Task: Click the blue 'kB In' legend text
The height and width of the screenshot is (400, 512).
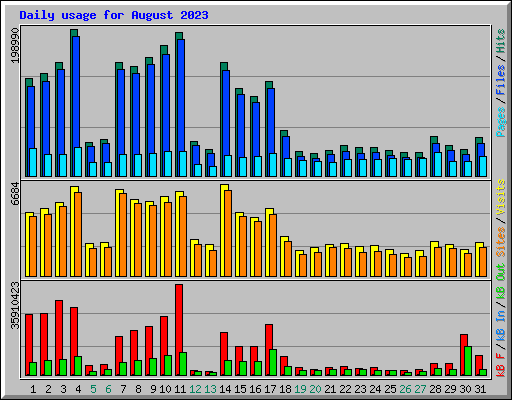Action: pos(500,325)
